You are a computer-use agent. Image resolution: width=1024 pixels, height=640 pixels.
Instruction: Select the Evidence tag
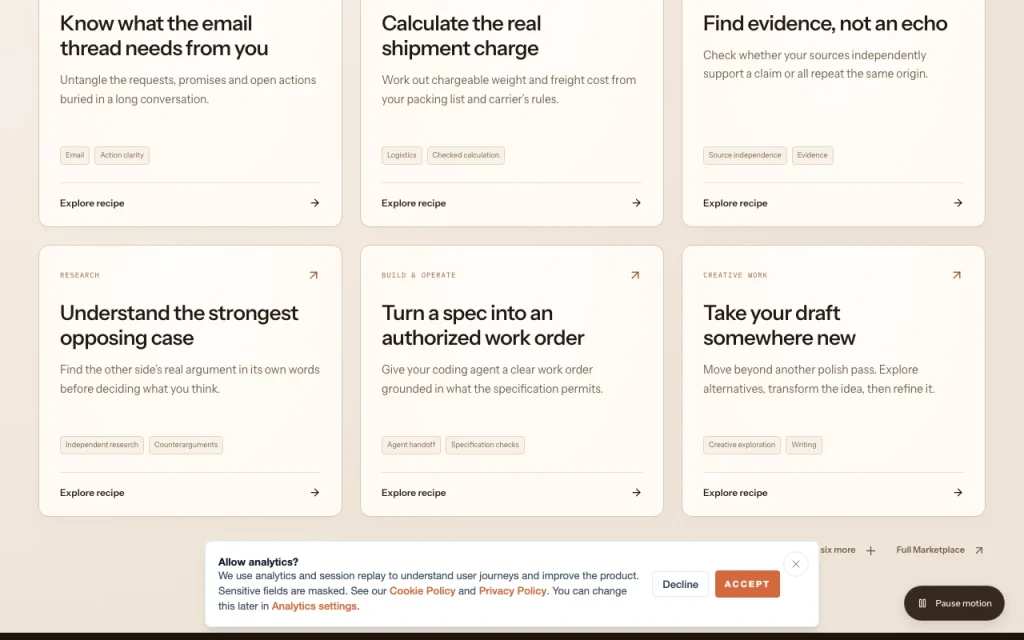(x=812, y=155)
